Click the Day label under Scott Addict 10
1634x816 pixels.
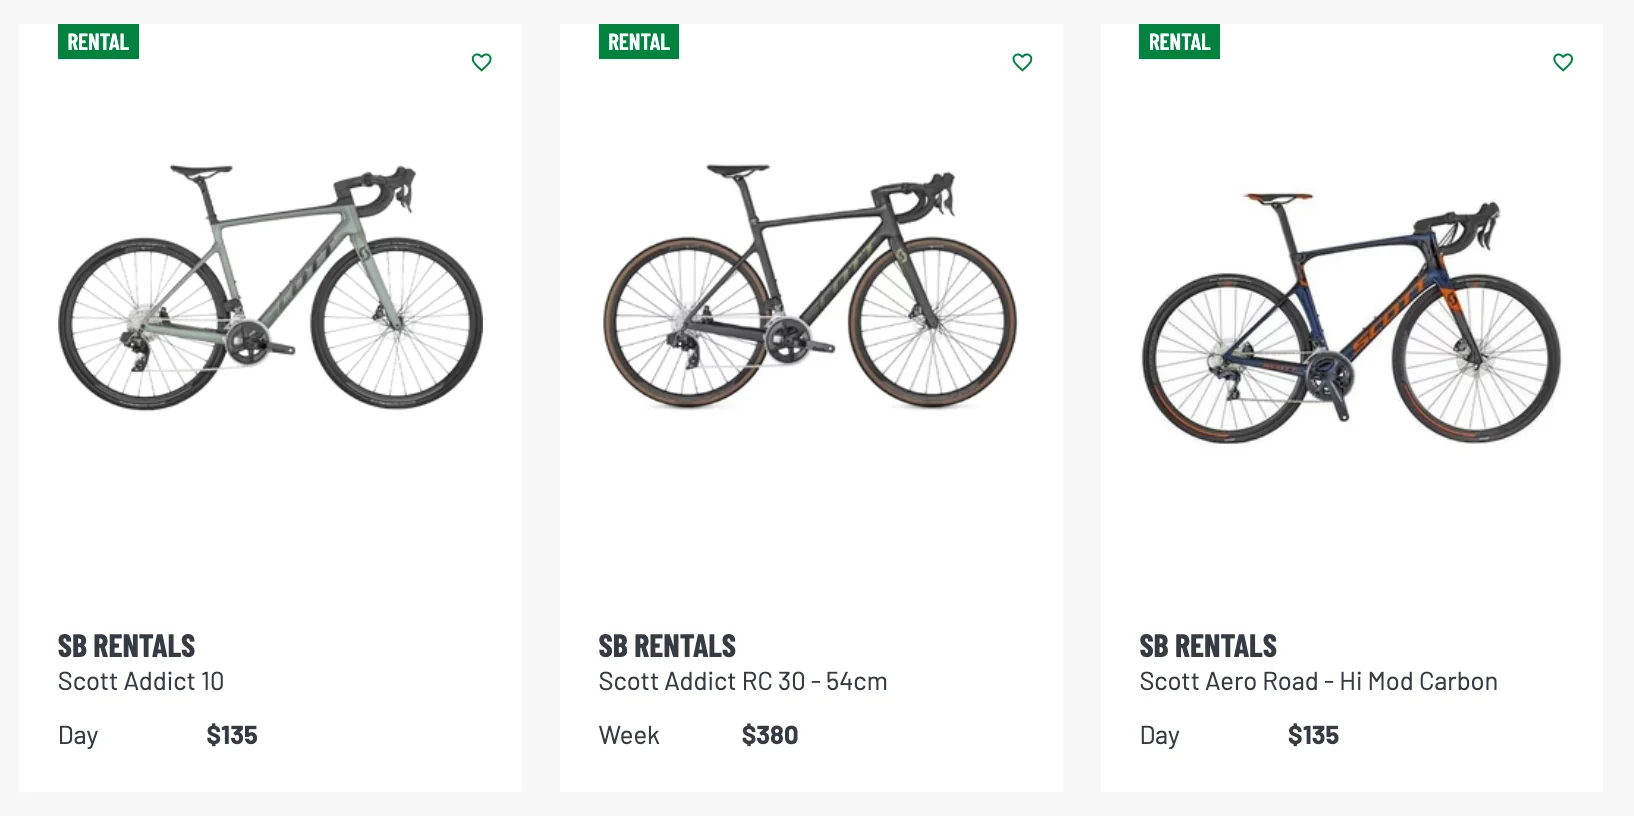[77, 735]
